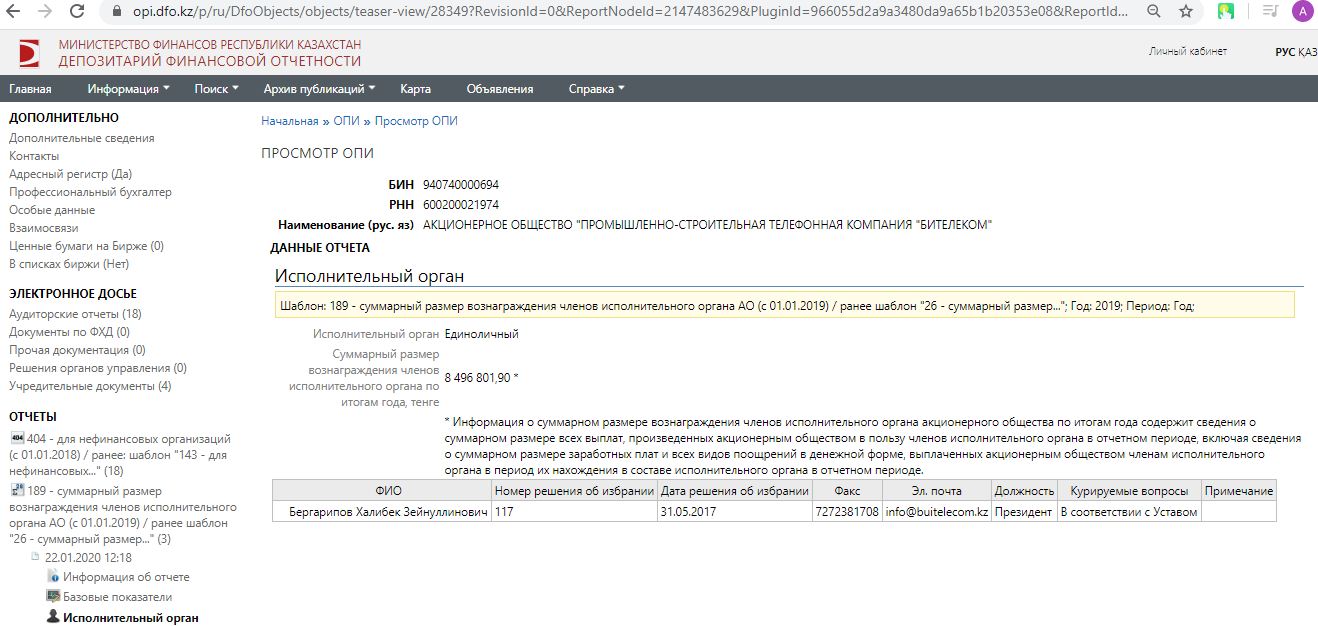Image resolution: width=1318 pixels, height=626 pixels.
Task: Click the info icon beside Информация об отчете
Action: click(x=53, y=577)
